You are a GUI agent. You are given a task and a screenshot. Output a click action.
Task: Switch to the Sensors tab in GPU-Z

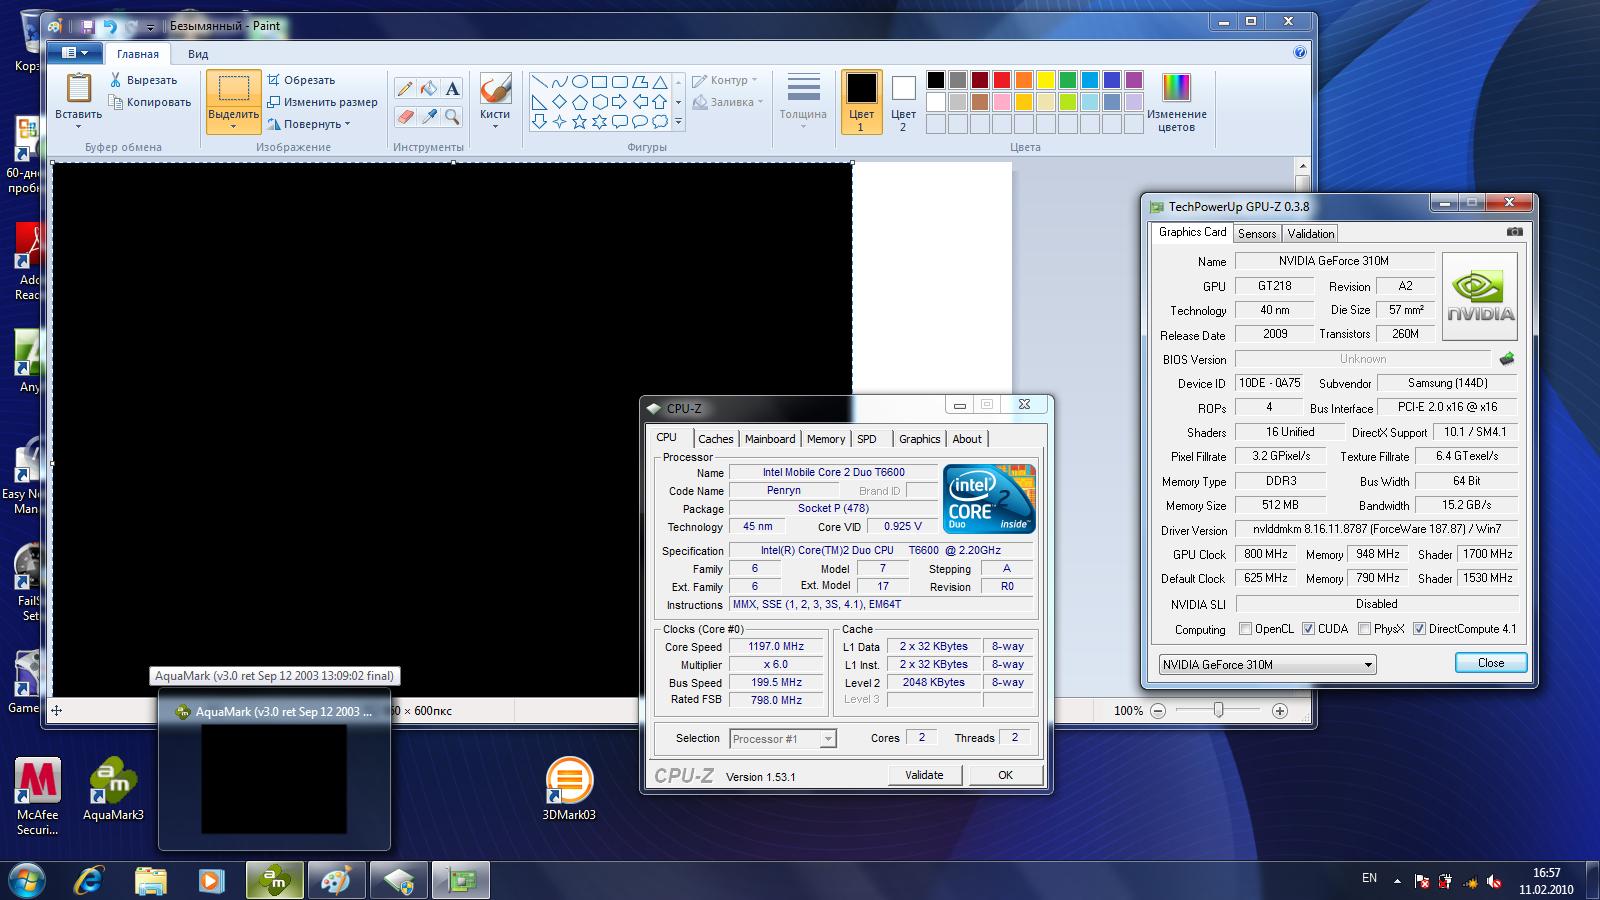tap(1257, 233)
